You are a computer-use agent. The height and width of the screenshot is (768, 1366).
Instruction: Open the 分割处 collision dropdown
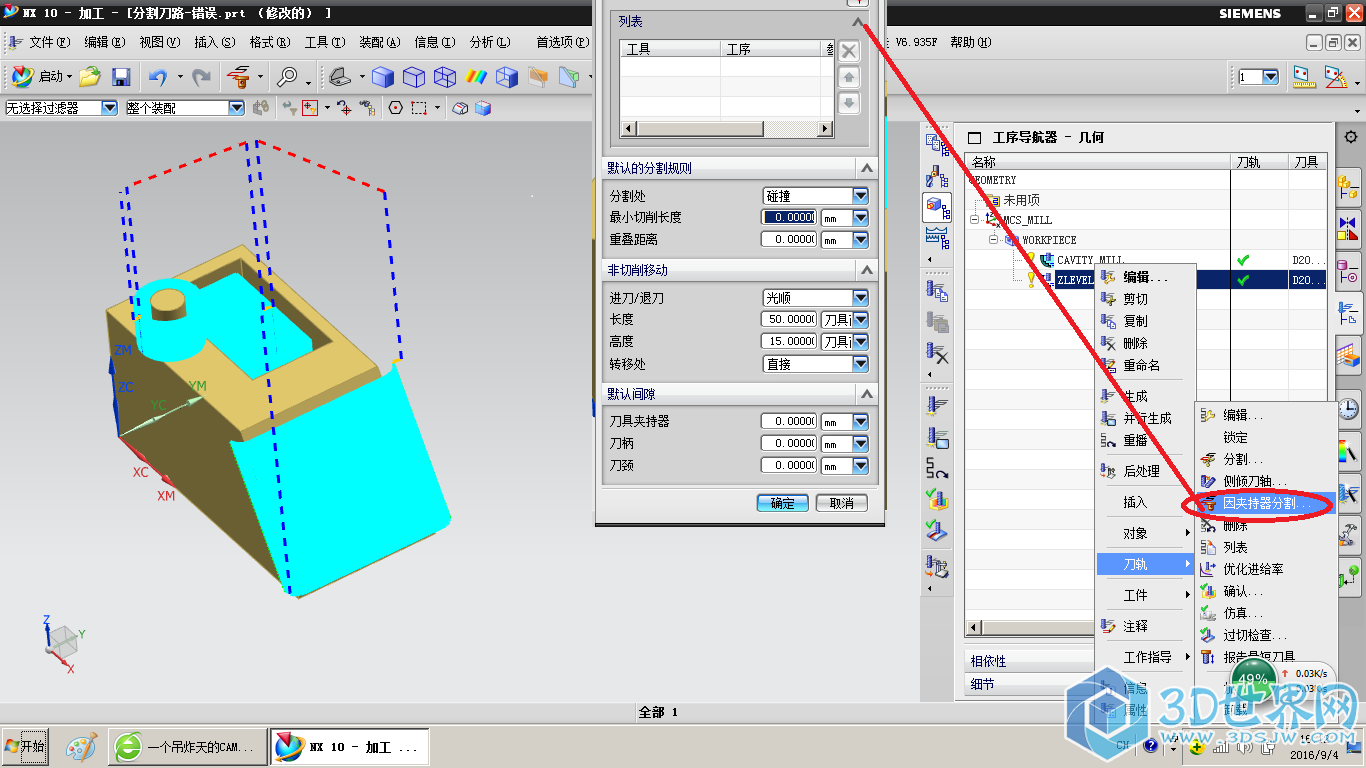point(860,196)
